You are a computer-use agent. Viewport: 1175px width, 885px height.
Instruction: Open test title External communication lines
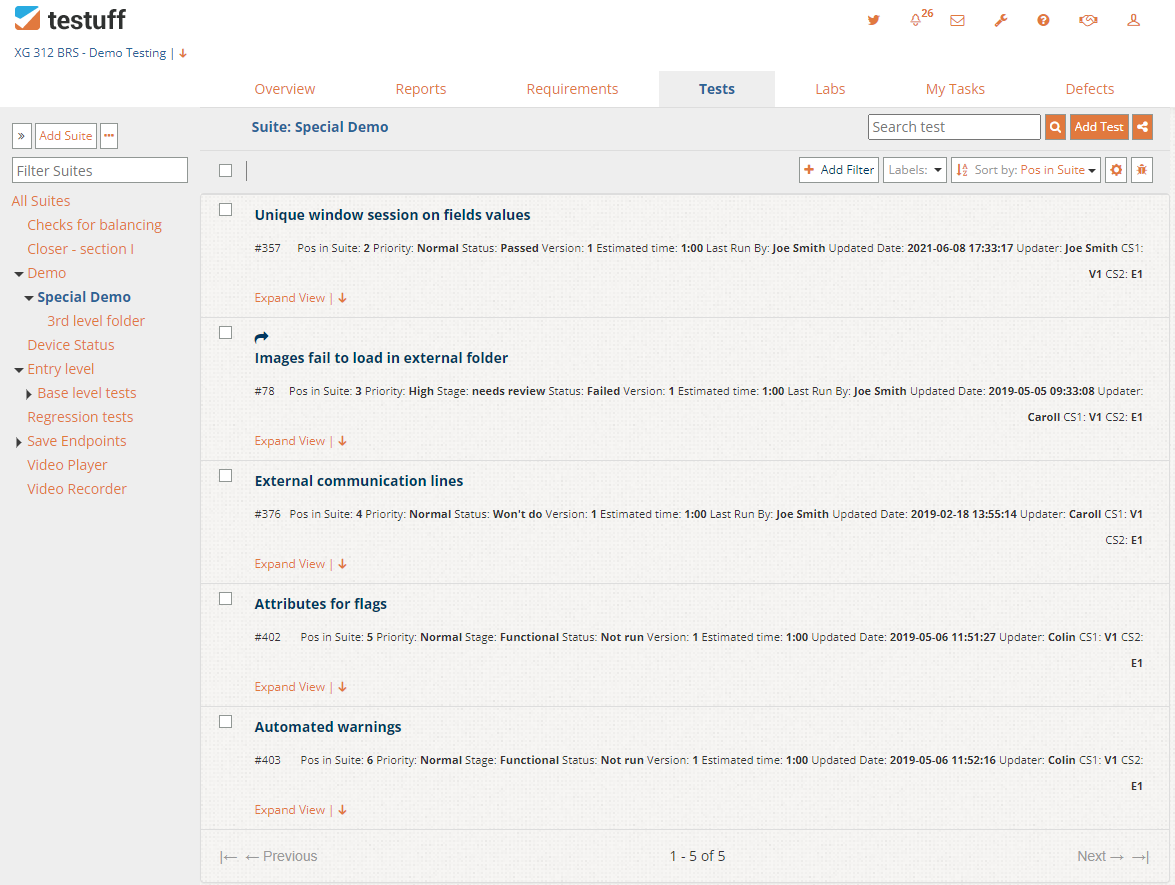359,481
